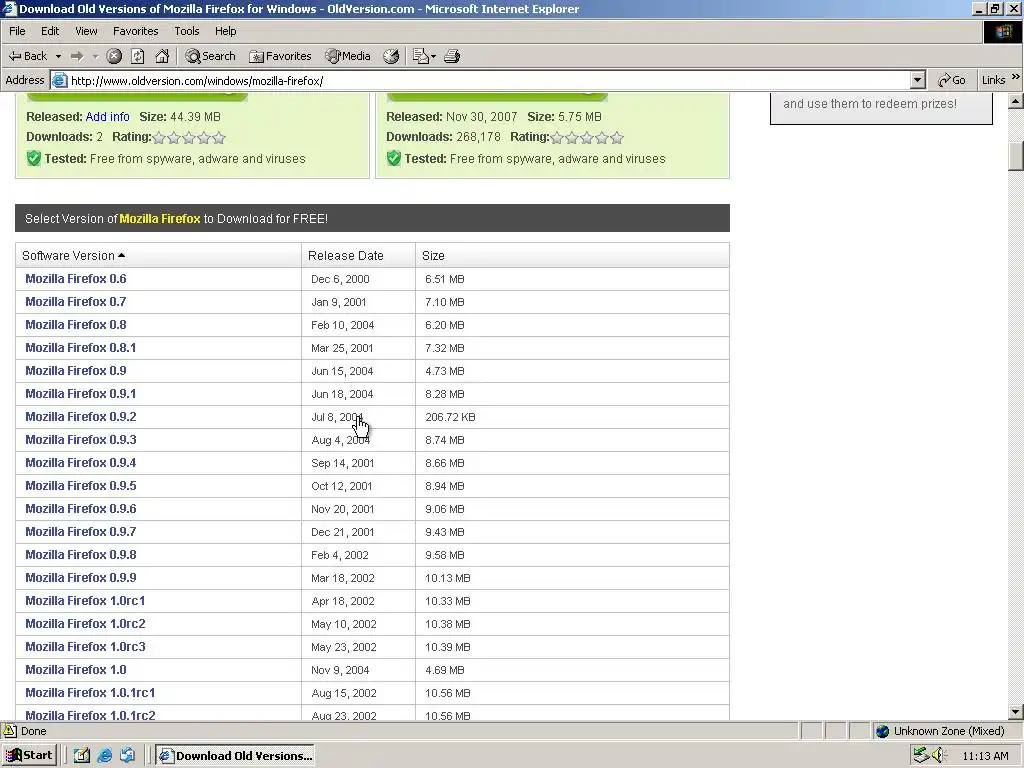Open the Back history dropdown arrow
This screenshot has height=768, width=1024.
(x=58, y=56)
